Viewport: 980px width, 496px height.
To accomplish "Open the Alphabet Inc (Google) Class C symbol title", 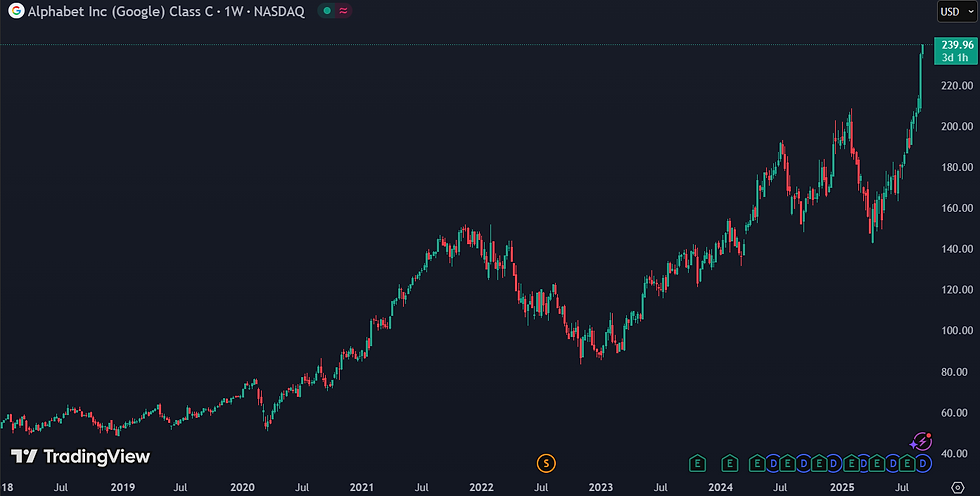I will pyautogui.click(x=120, y=11).
